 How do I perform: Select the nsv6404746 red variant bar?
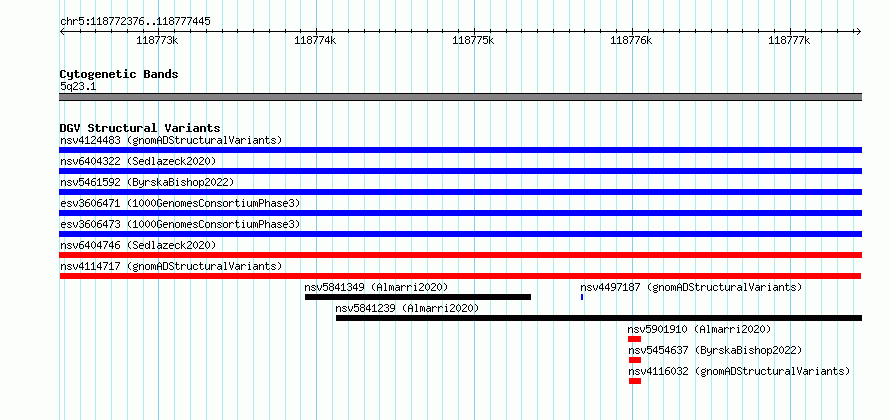[460, 255]
